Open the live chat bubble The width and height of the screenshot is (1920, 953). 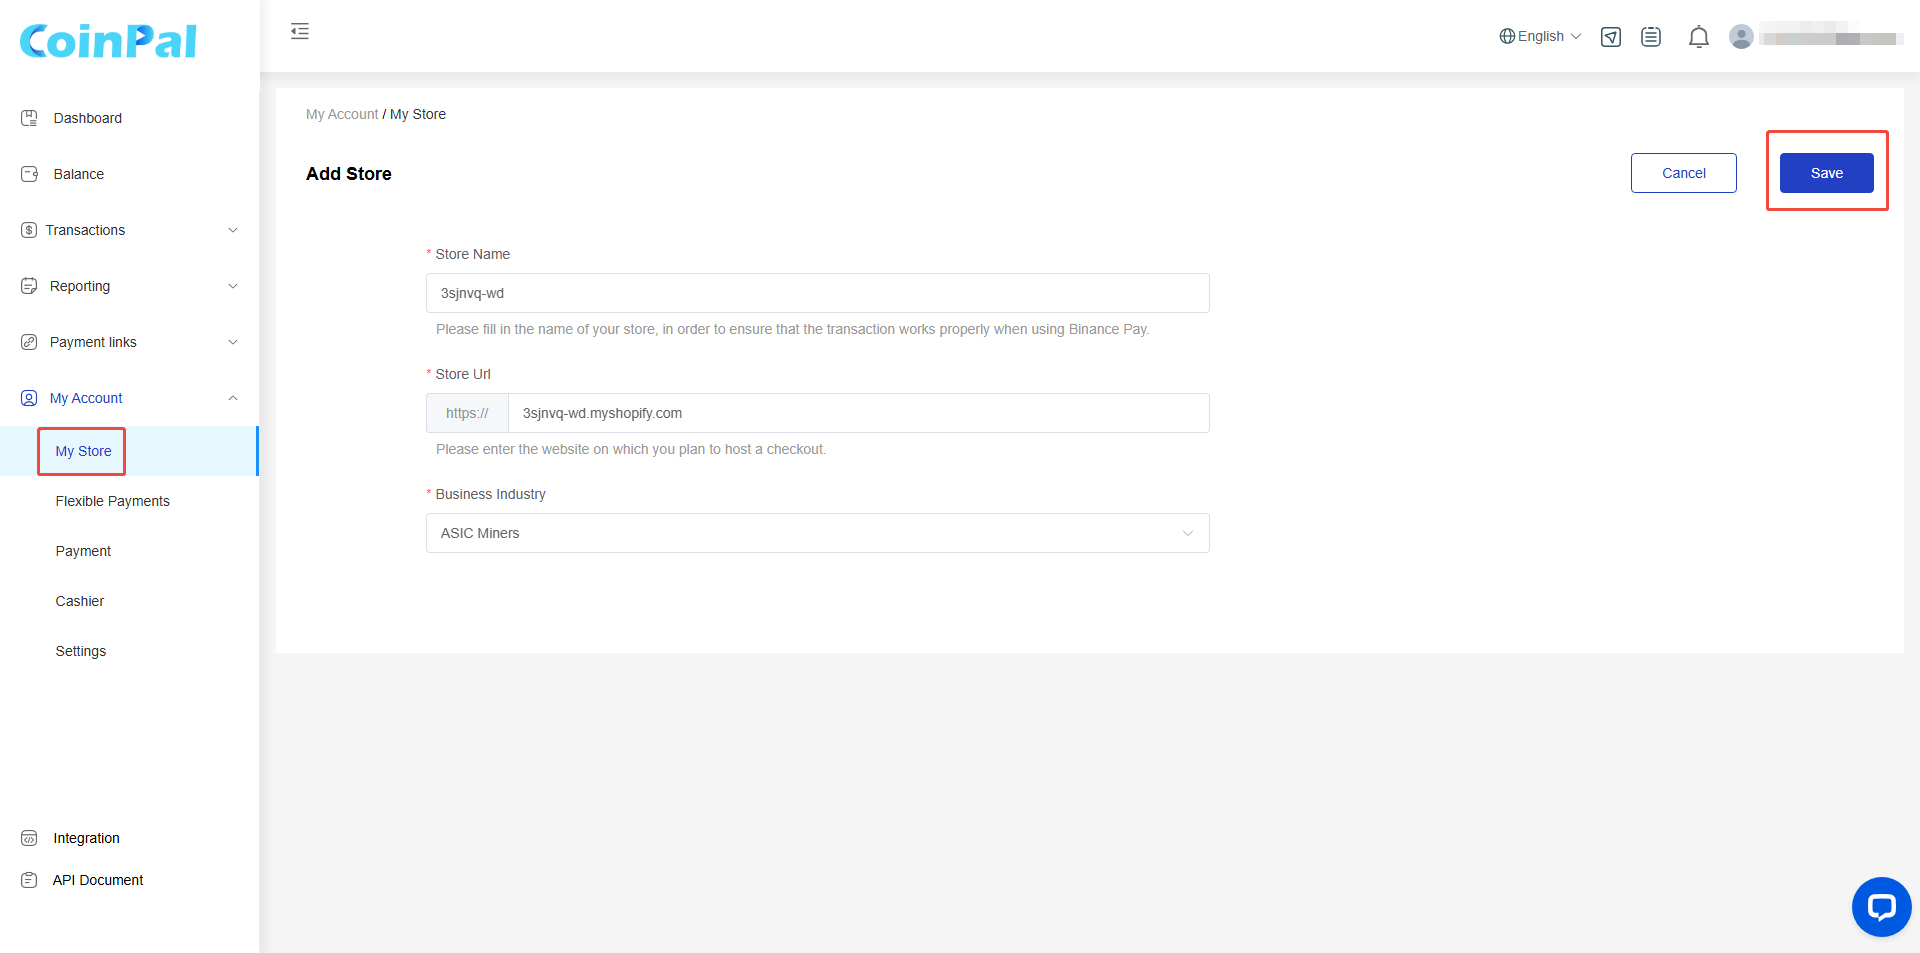[1881, 907]
